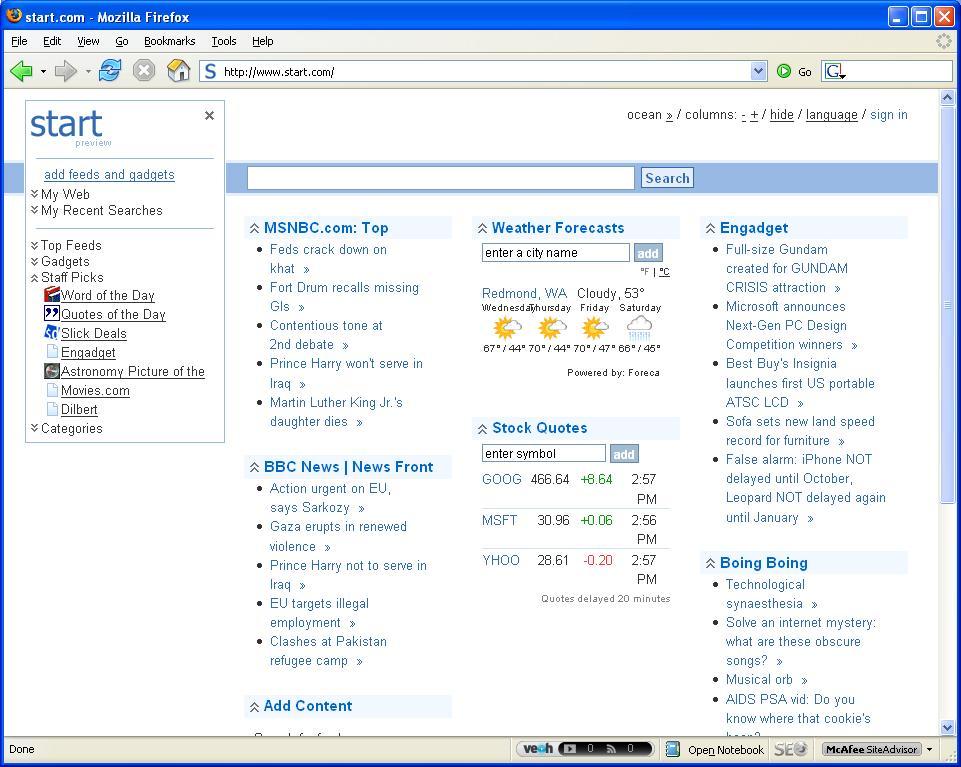
Task: Go to Home with the house icon
Action: 178,71
